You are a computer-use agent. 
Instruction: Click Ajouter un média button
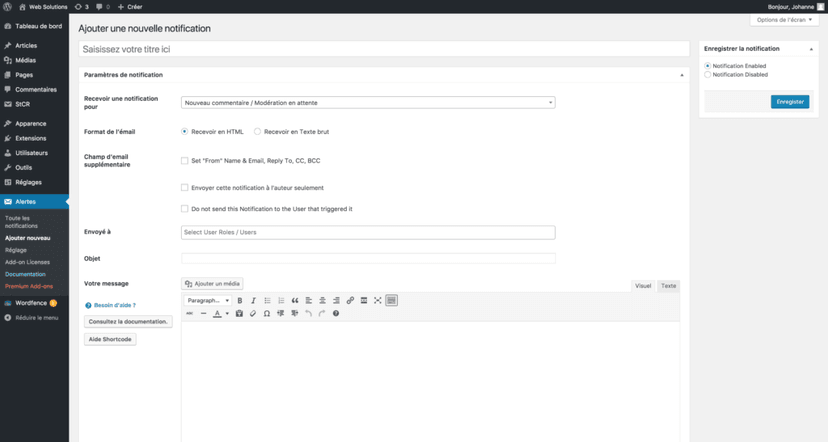coord(212,284)
